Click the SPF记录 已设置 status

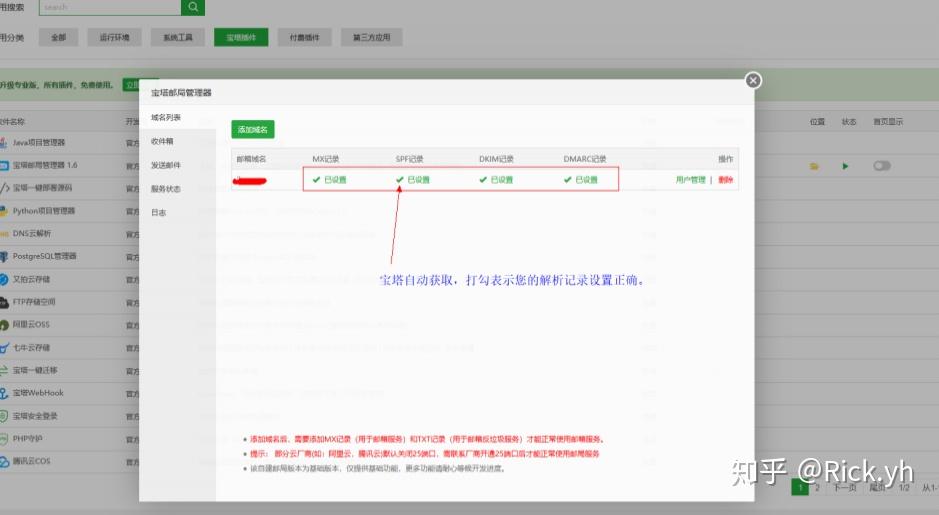[x=413, y=180]
